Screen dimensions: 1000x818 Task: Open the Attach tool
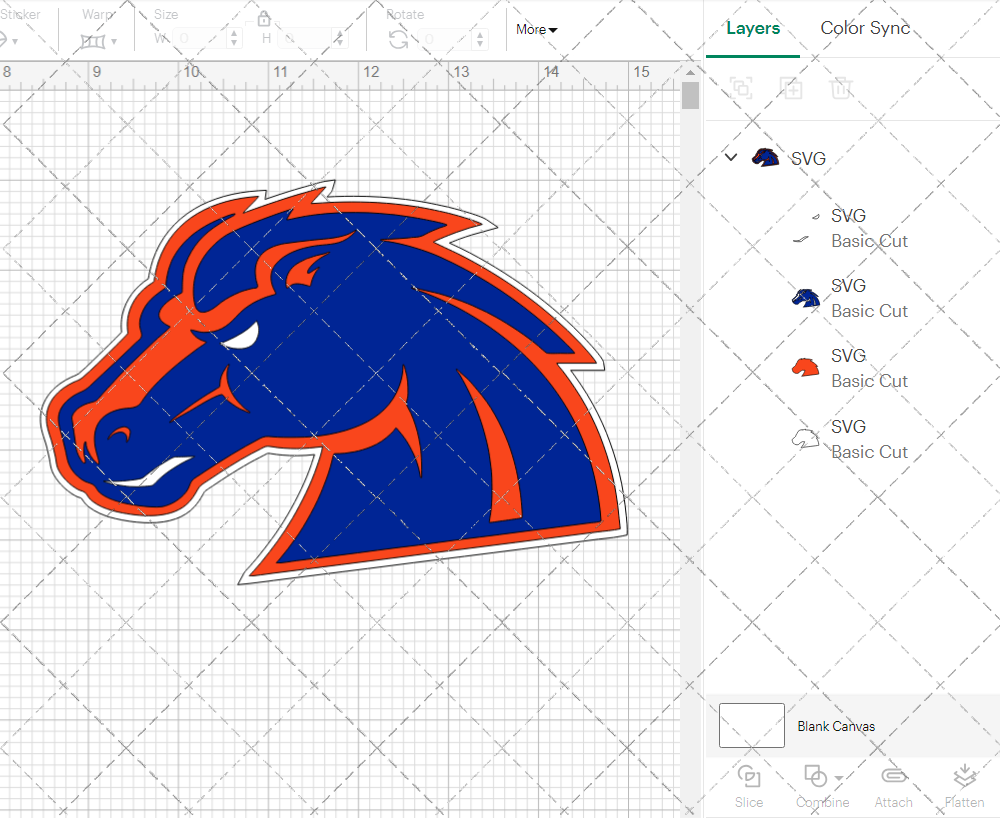click(893, 785)
